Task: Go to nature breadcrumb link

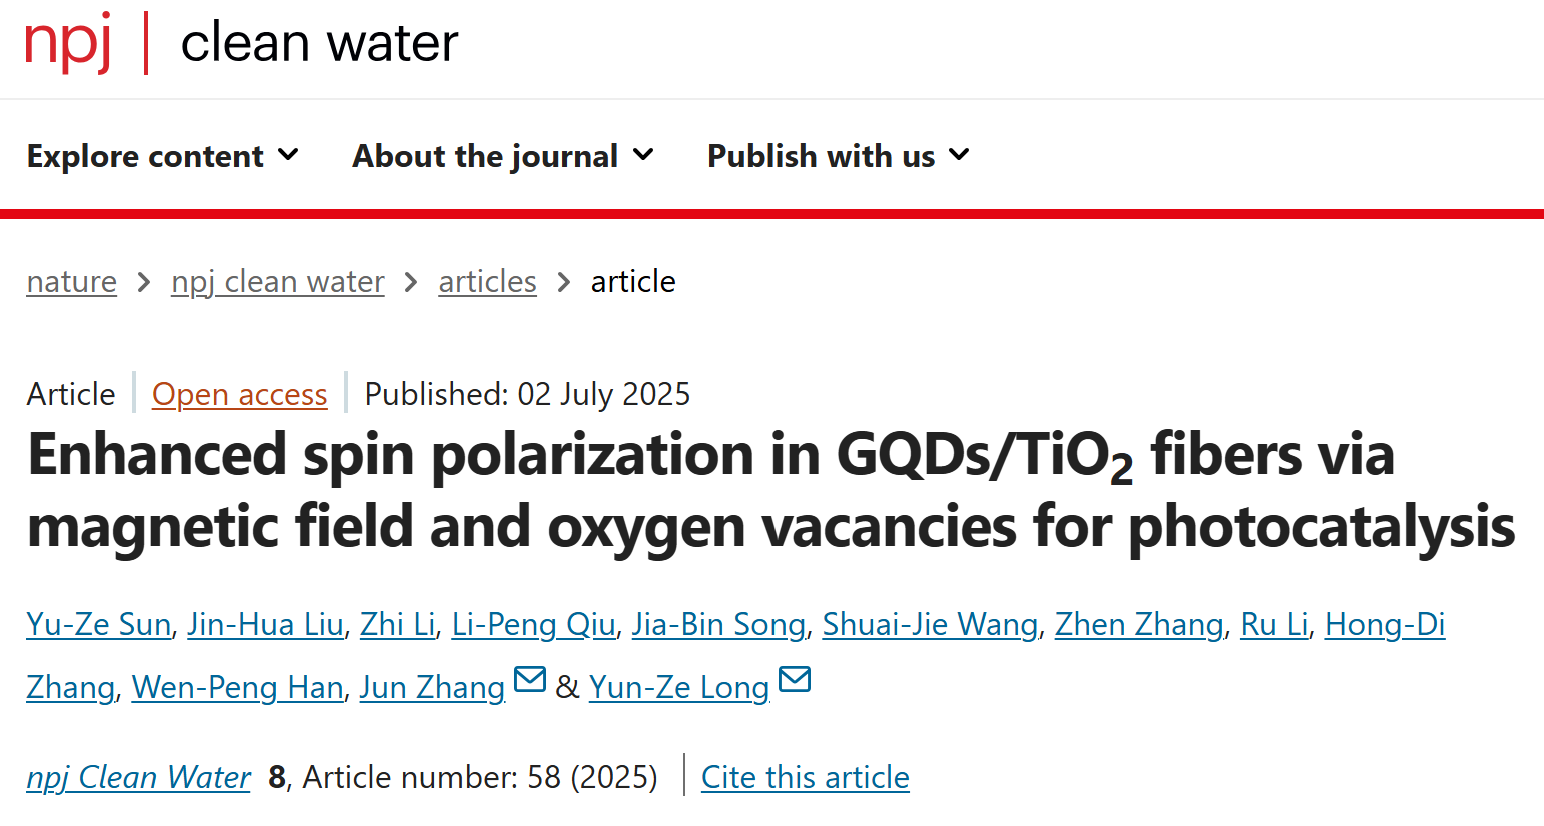Action: click(72, 282)
